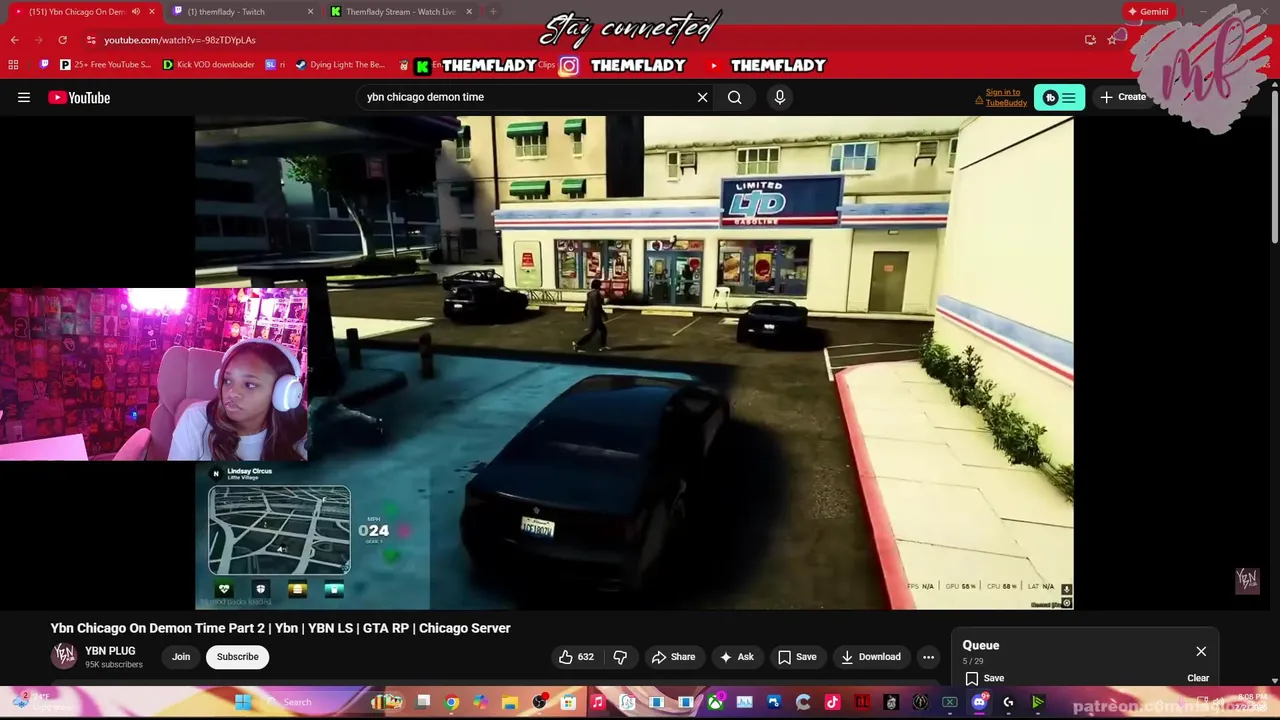This screenshot has width=1280, height=720.
Task: Open the YouTube guide hamburger menu
Action: click(x=24, y=97)
